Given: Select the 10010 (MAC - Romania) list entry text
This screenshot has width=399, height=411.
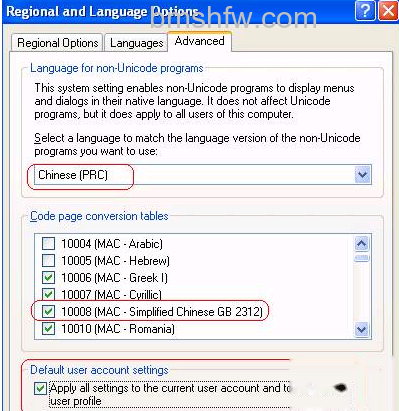Looking at the screenshot, I should point(118,329).
